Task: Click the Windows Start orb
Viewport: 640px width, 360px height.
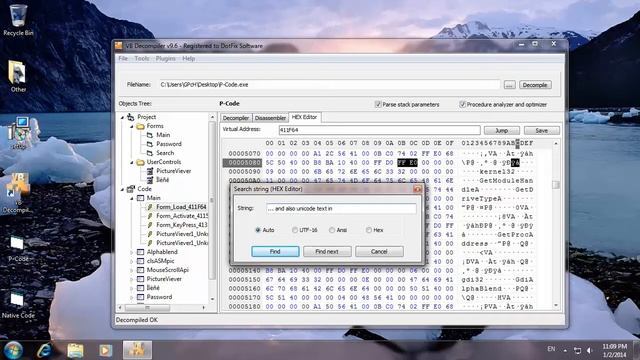Action: 13,350
